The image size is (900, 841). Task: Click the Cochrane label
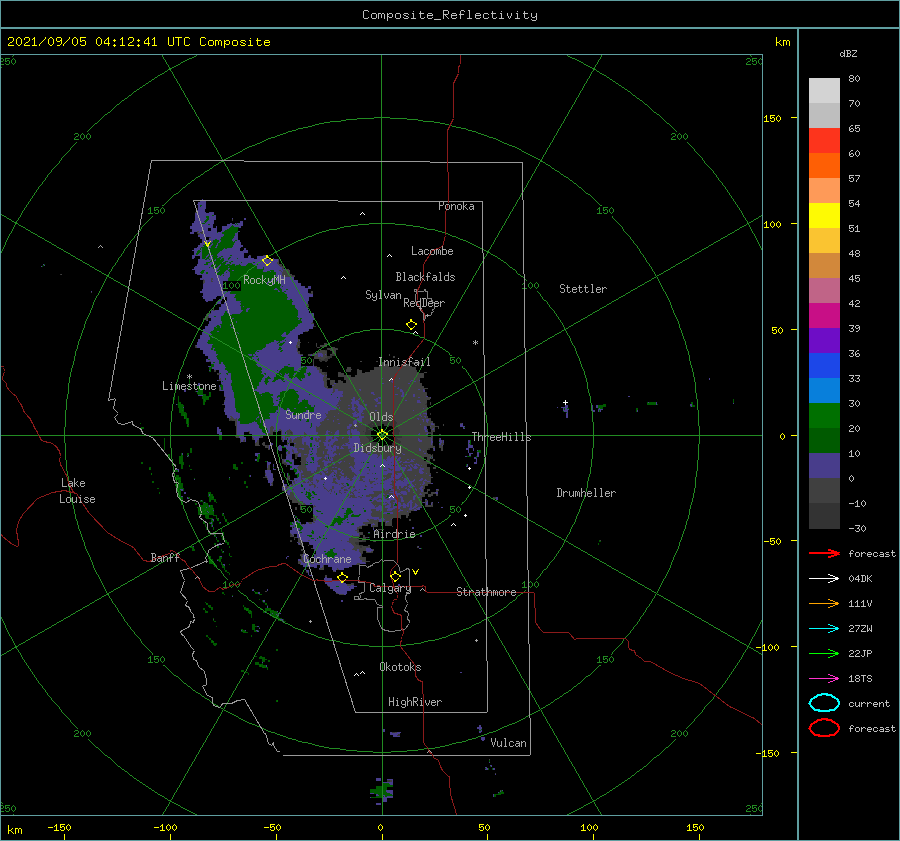[327, 559]
